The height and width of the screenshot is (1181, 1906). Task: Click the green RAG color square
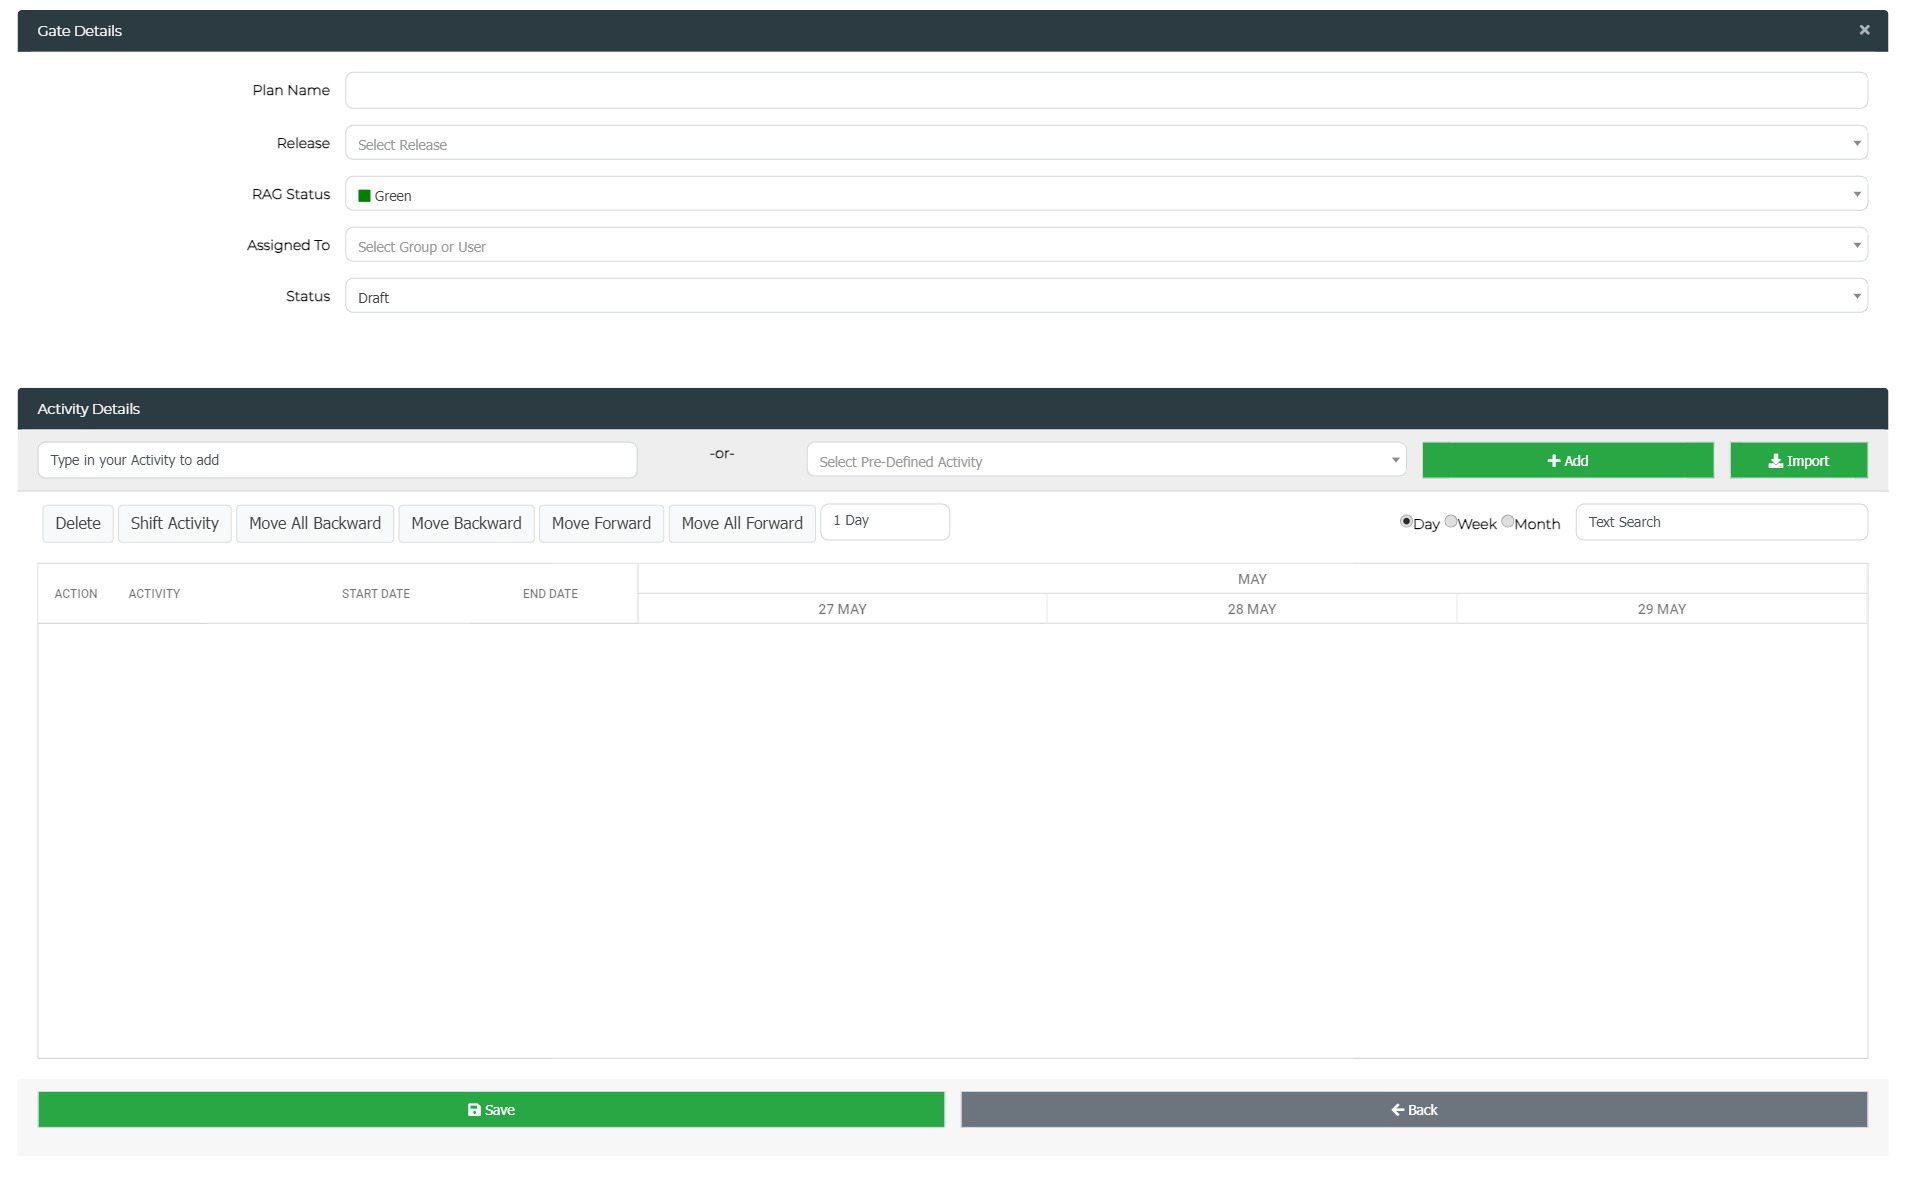364,195
